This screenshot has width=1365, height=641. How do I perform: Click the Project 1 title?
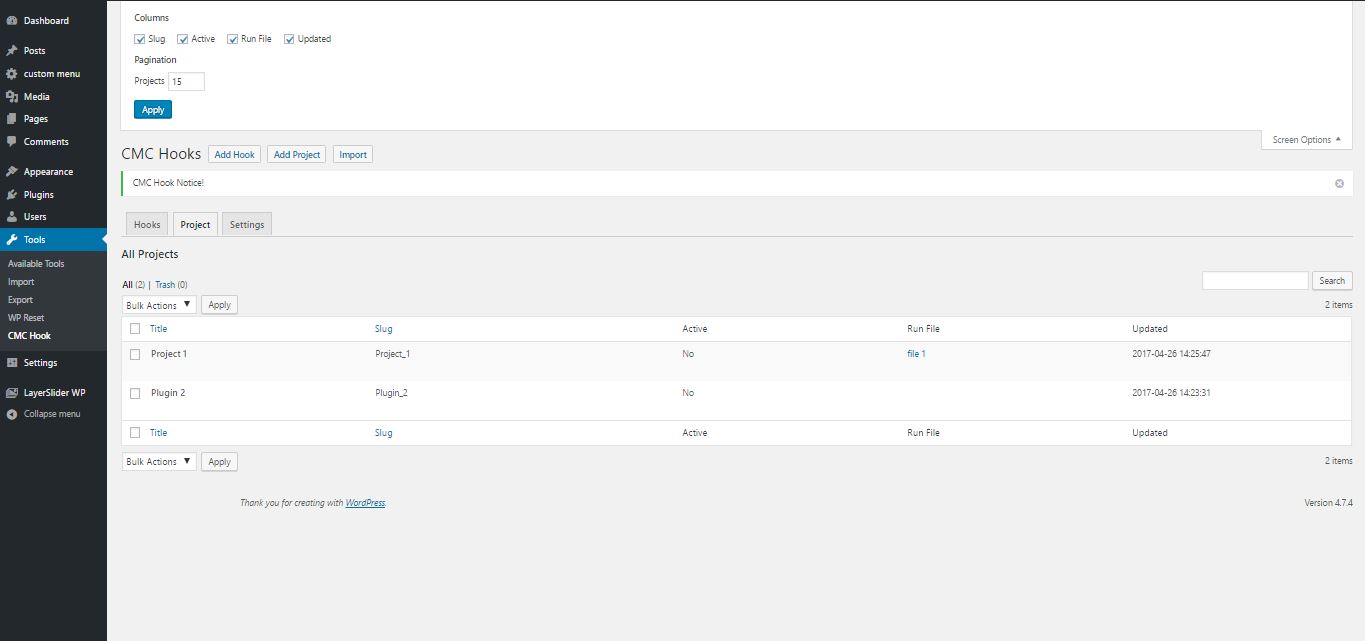click(169, 354)
